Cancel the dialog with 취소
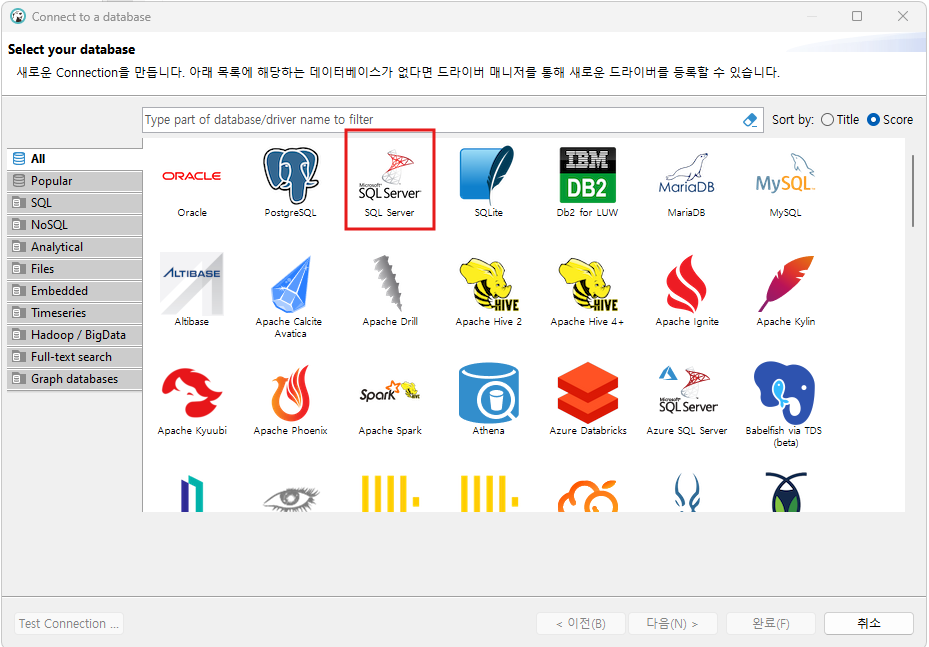This screenshot has width=929, height=647. click(x=869, y=623)
